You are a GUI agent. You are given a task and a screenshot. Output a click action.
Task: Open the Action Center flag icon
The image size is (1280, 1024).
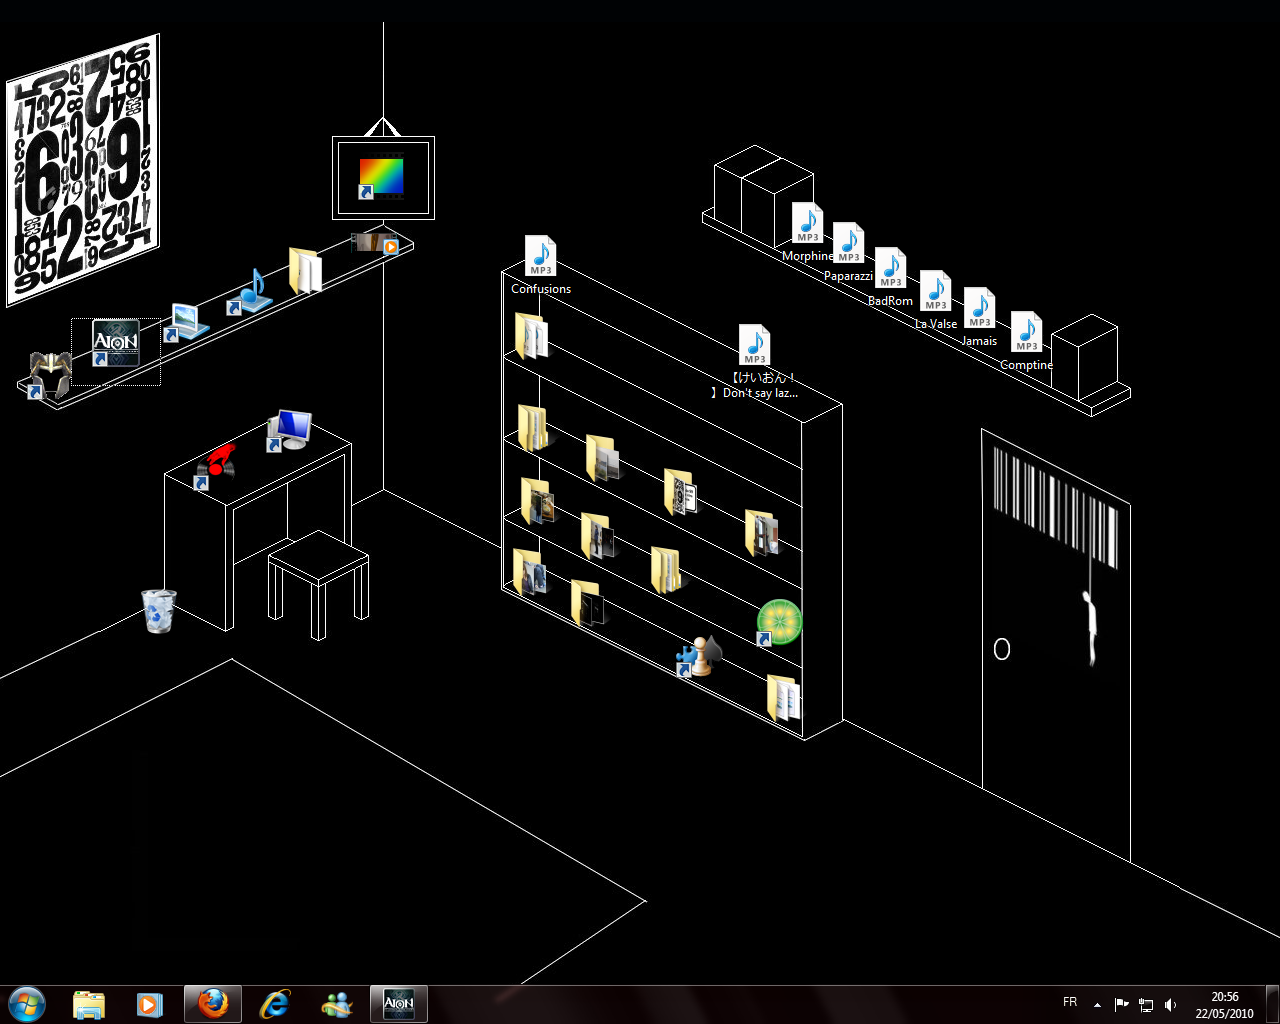[x=1121, y=1005]
